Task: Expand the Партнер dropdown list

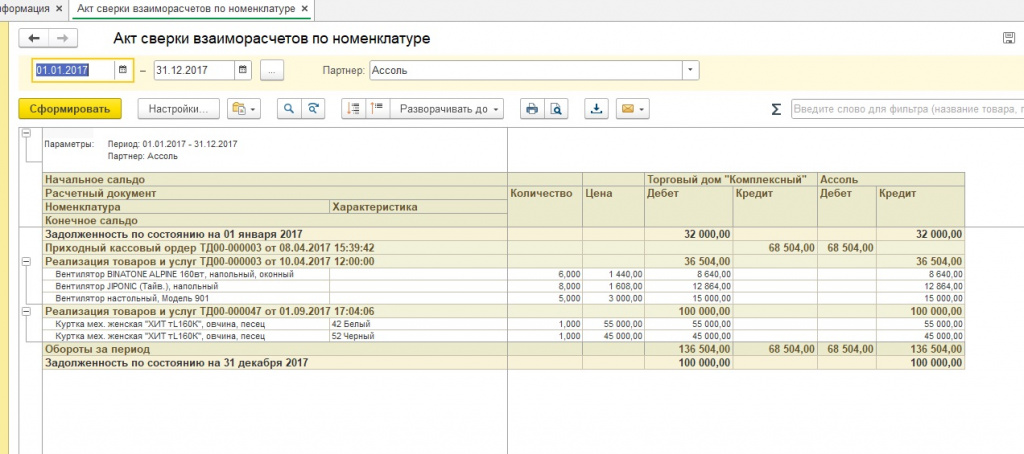Action: tap(691, 70)
